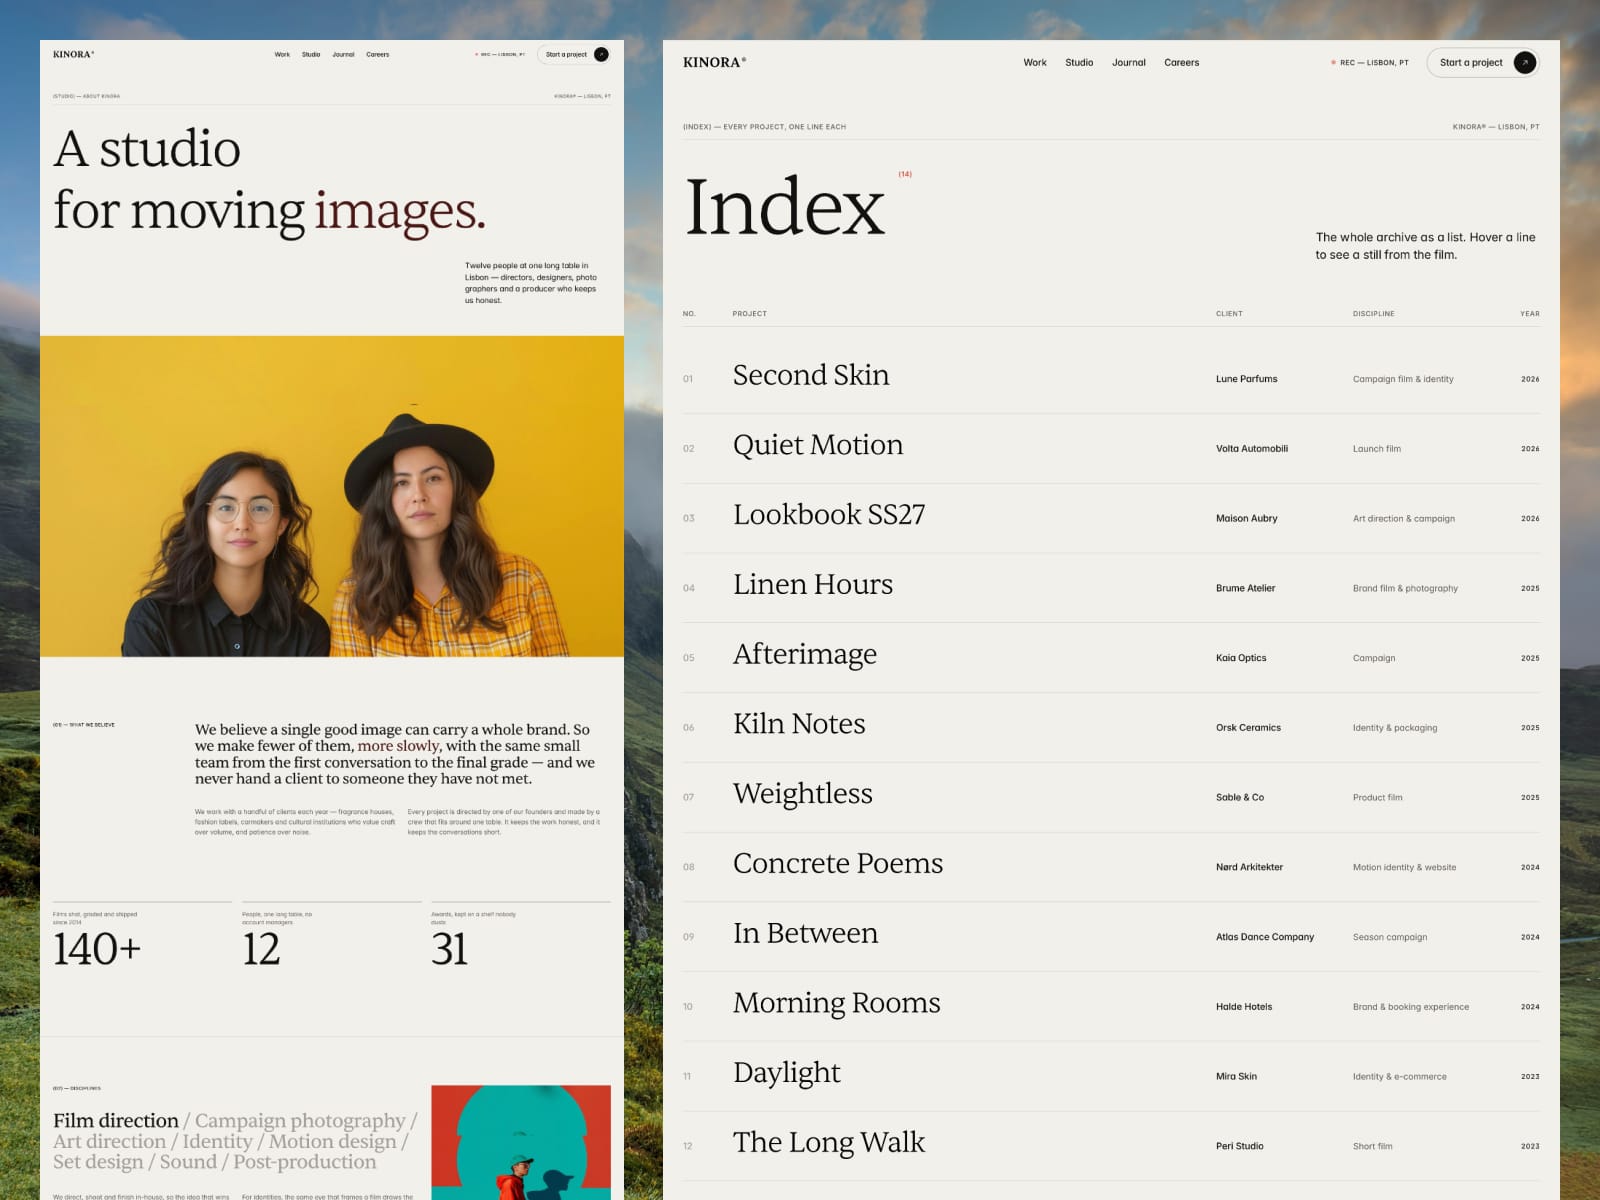This screenshot has width=1600, height=1200.
Task: Open the Weightless project
Action: click(x=803, y=794)
